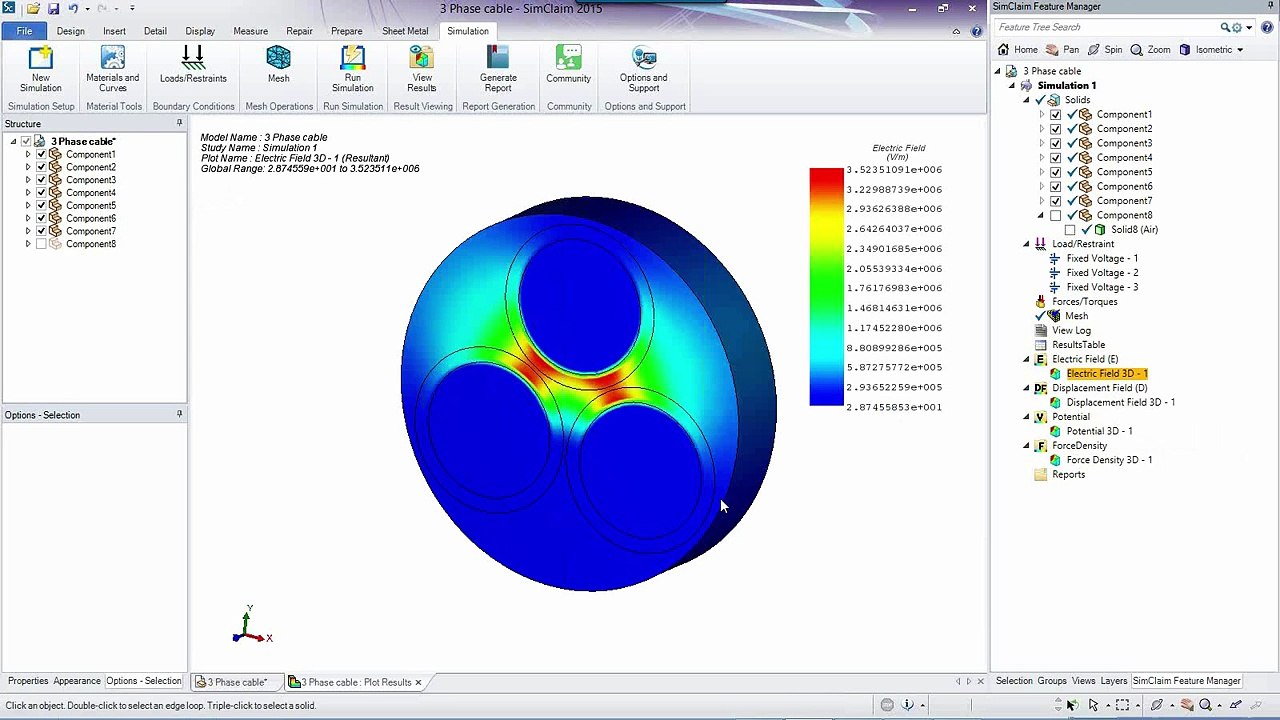Open Options and Support icon
This screenshot has width=1280, height=720.
644,58
